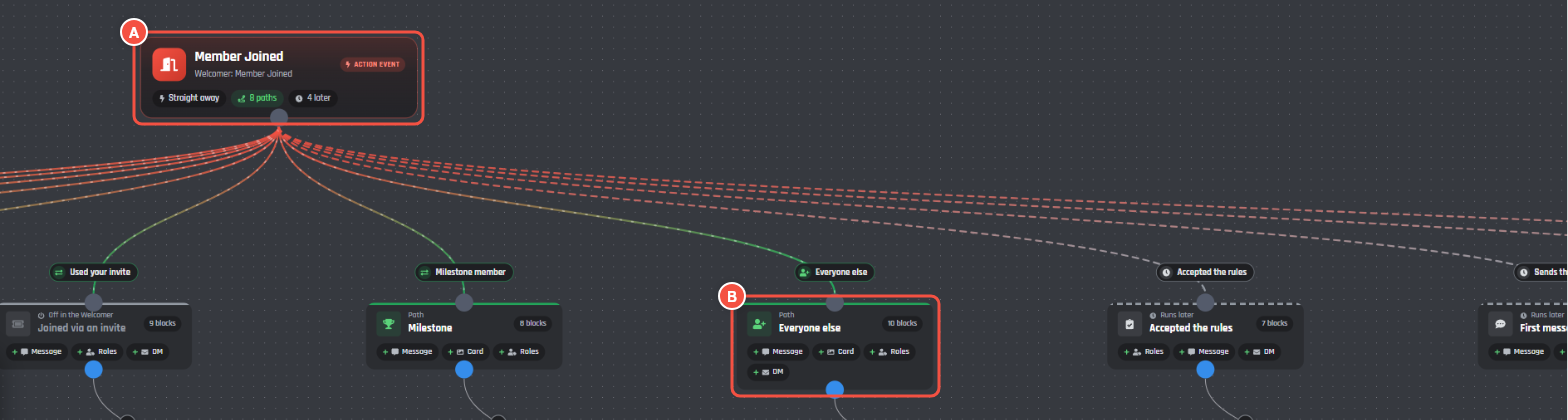Image resolution: width=1568 pixels, height=420 pixels.
Task: Click the Accepted the rules edge label
Action: 1205,272
